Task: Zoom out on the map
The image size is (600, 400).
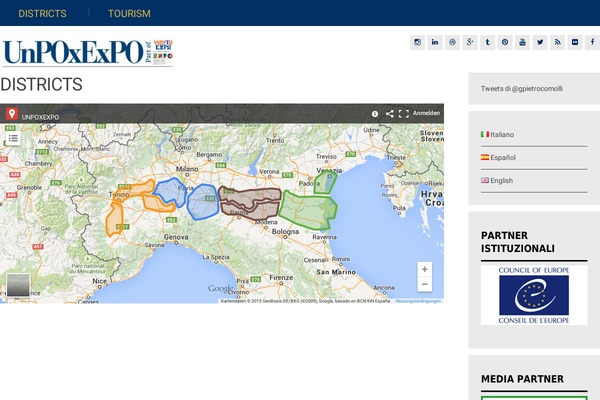Action: pos(425,284)
